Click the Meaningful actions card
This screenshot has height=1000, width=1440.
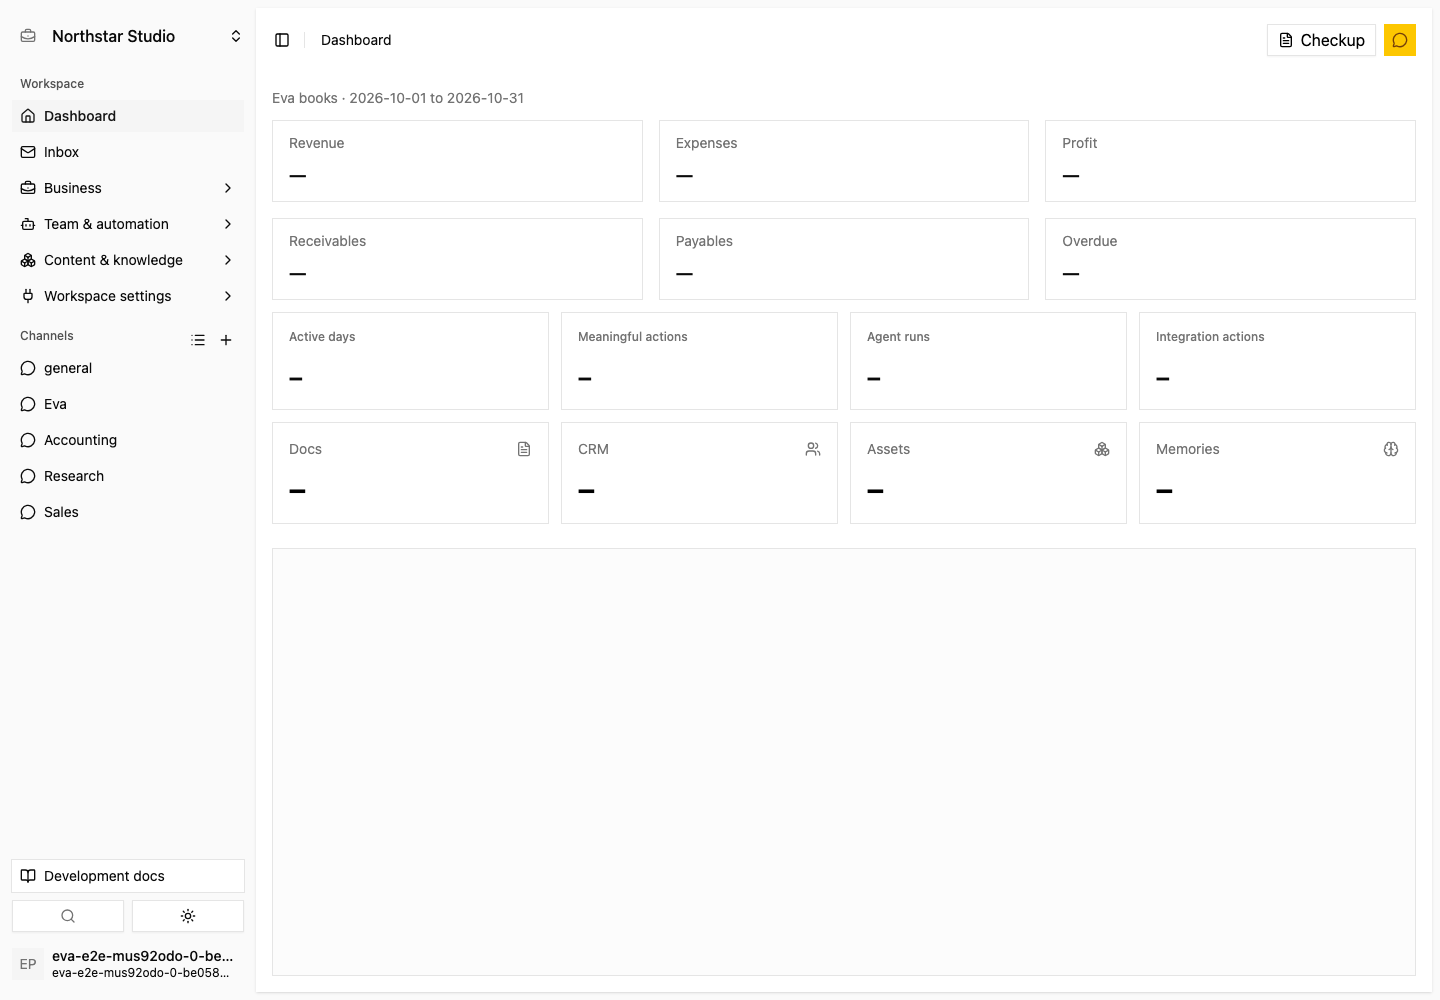point(699,361)
